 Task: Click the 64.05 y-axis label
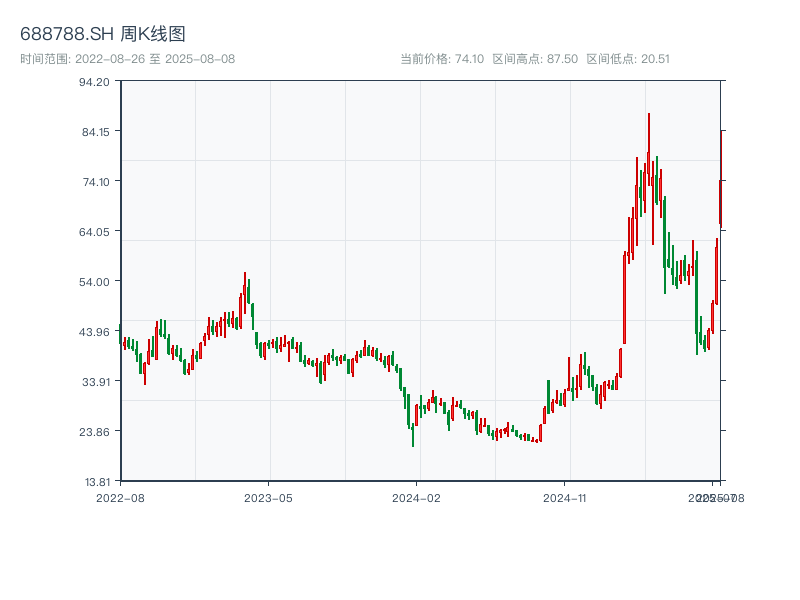click(x=94, y=231)
